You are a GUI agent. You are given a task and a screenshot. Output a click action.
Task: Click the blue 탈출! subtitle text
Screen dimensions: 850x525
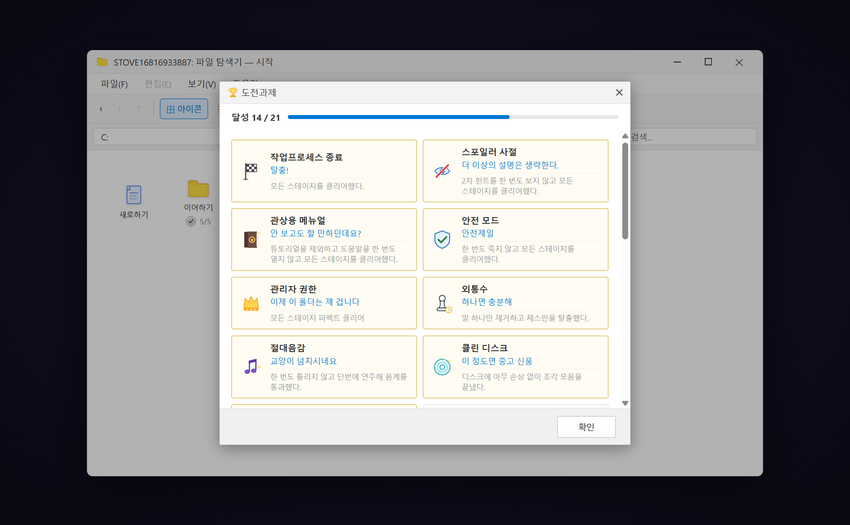[x=279, y=170]
